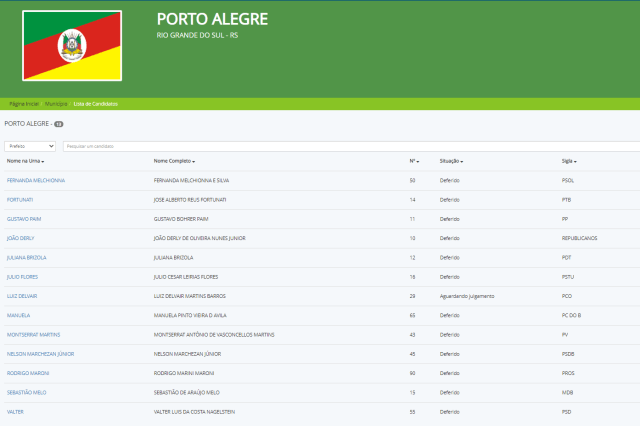Focus the candidate search field
The width and height of the screenshot is (640, 426).
click(351, 146)
